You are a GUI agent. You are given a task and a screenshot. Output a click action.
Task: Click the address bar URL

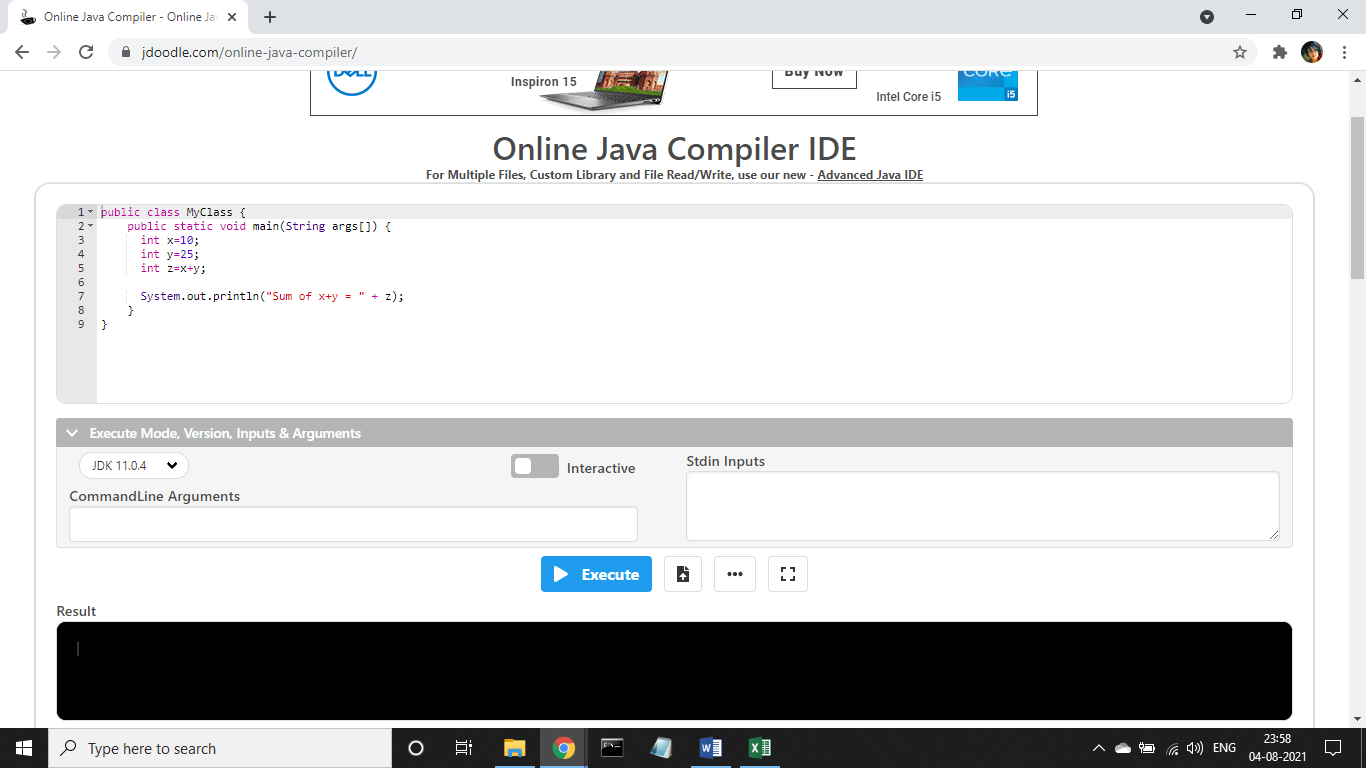tap(250, 52)
